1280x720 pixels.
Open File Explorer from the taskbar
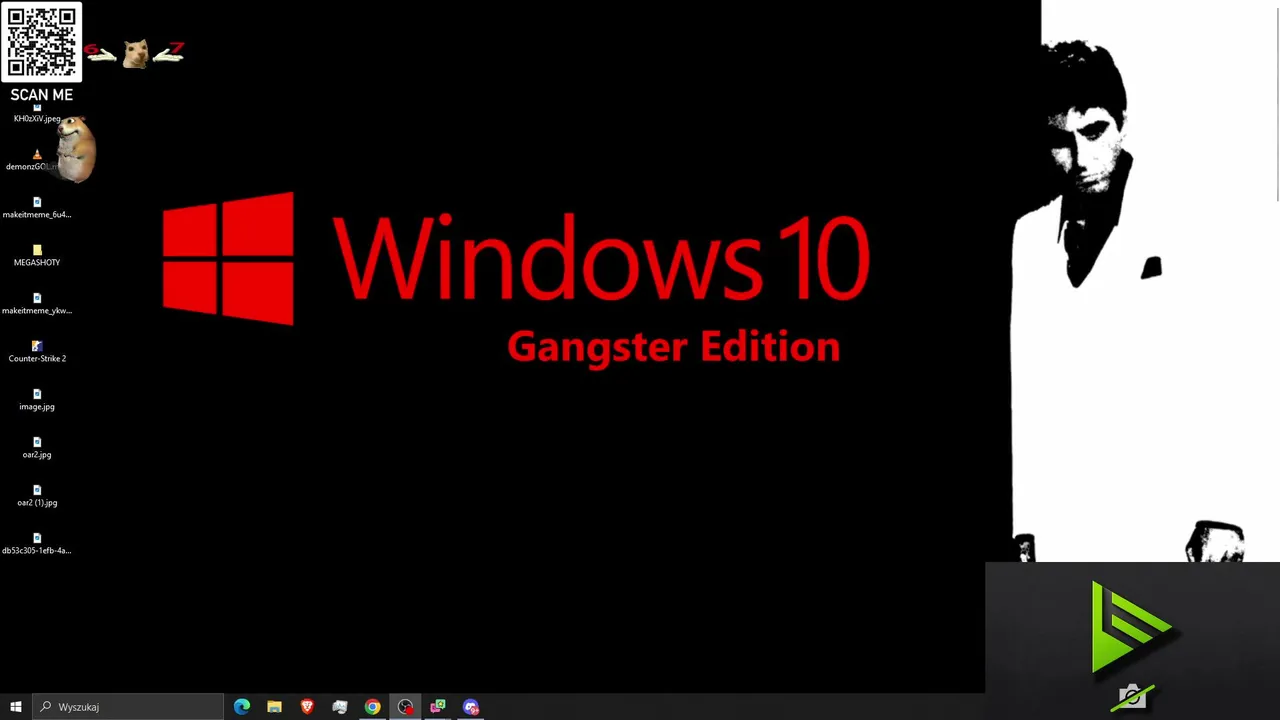[274, 707]
